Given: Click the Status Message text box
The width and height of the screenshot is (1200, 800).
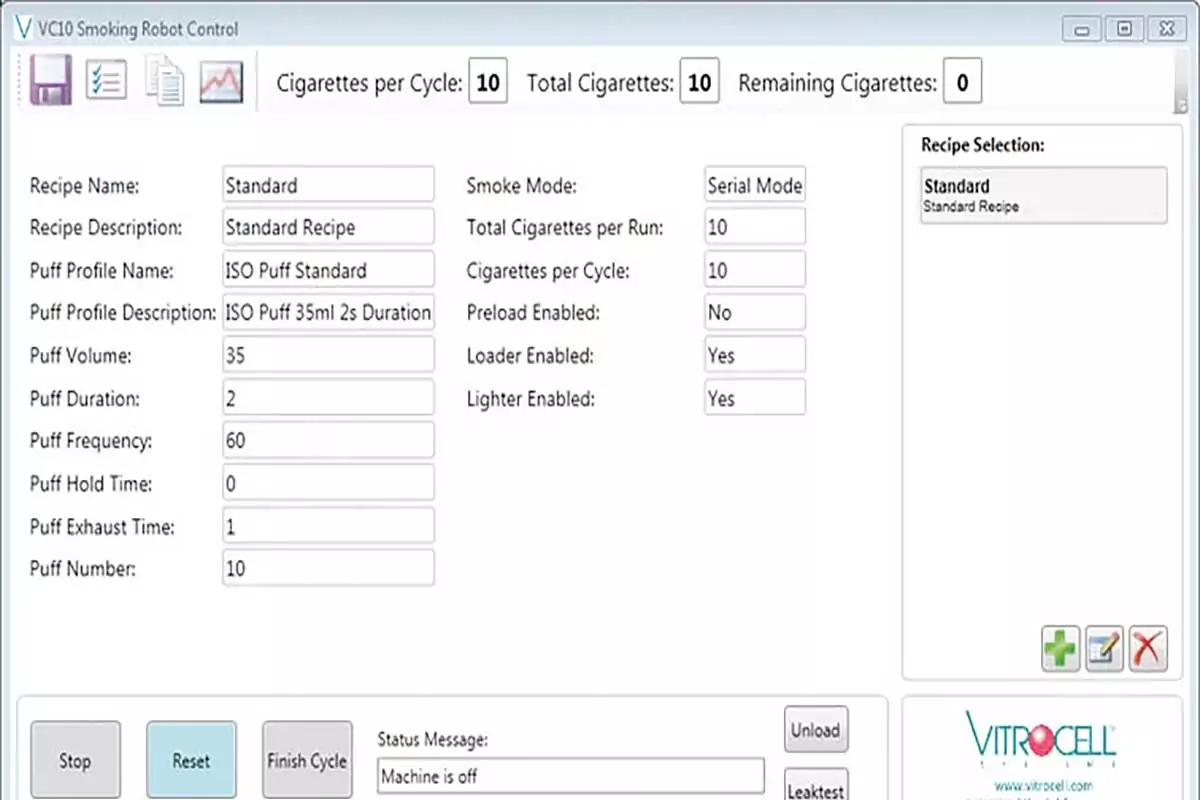Looking at the screenshot, I should [570, 776].
